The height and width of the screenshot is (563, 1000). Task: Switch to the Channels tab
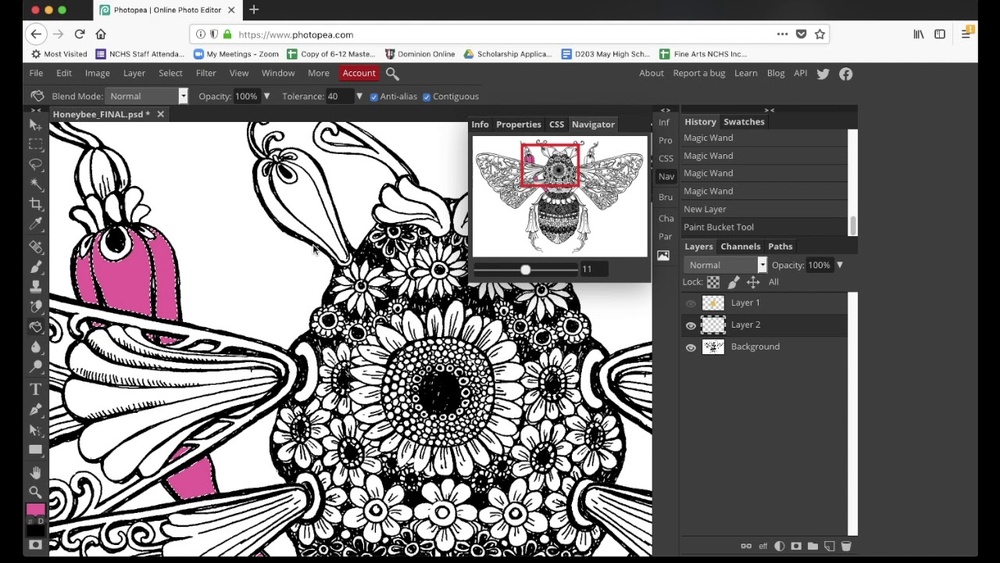(740, 246)
